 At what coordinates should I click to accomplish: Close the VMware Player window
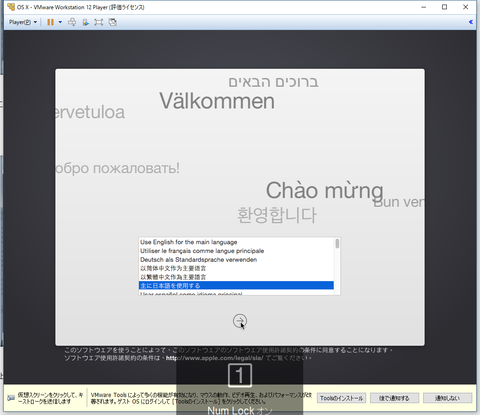pos(466,7)
